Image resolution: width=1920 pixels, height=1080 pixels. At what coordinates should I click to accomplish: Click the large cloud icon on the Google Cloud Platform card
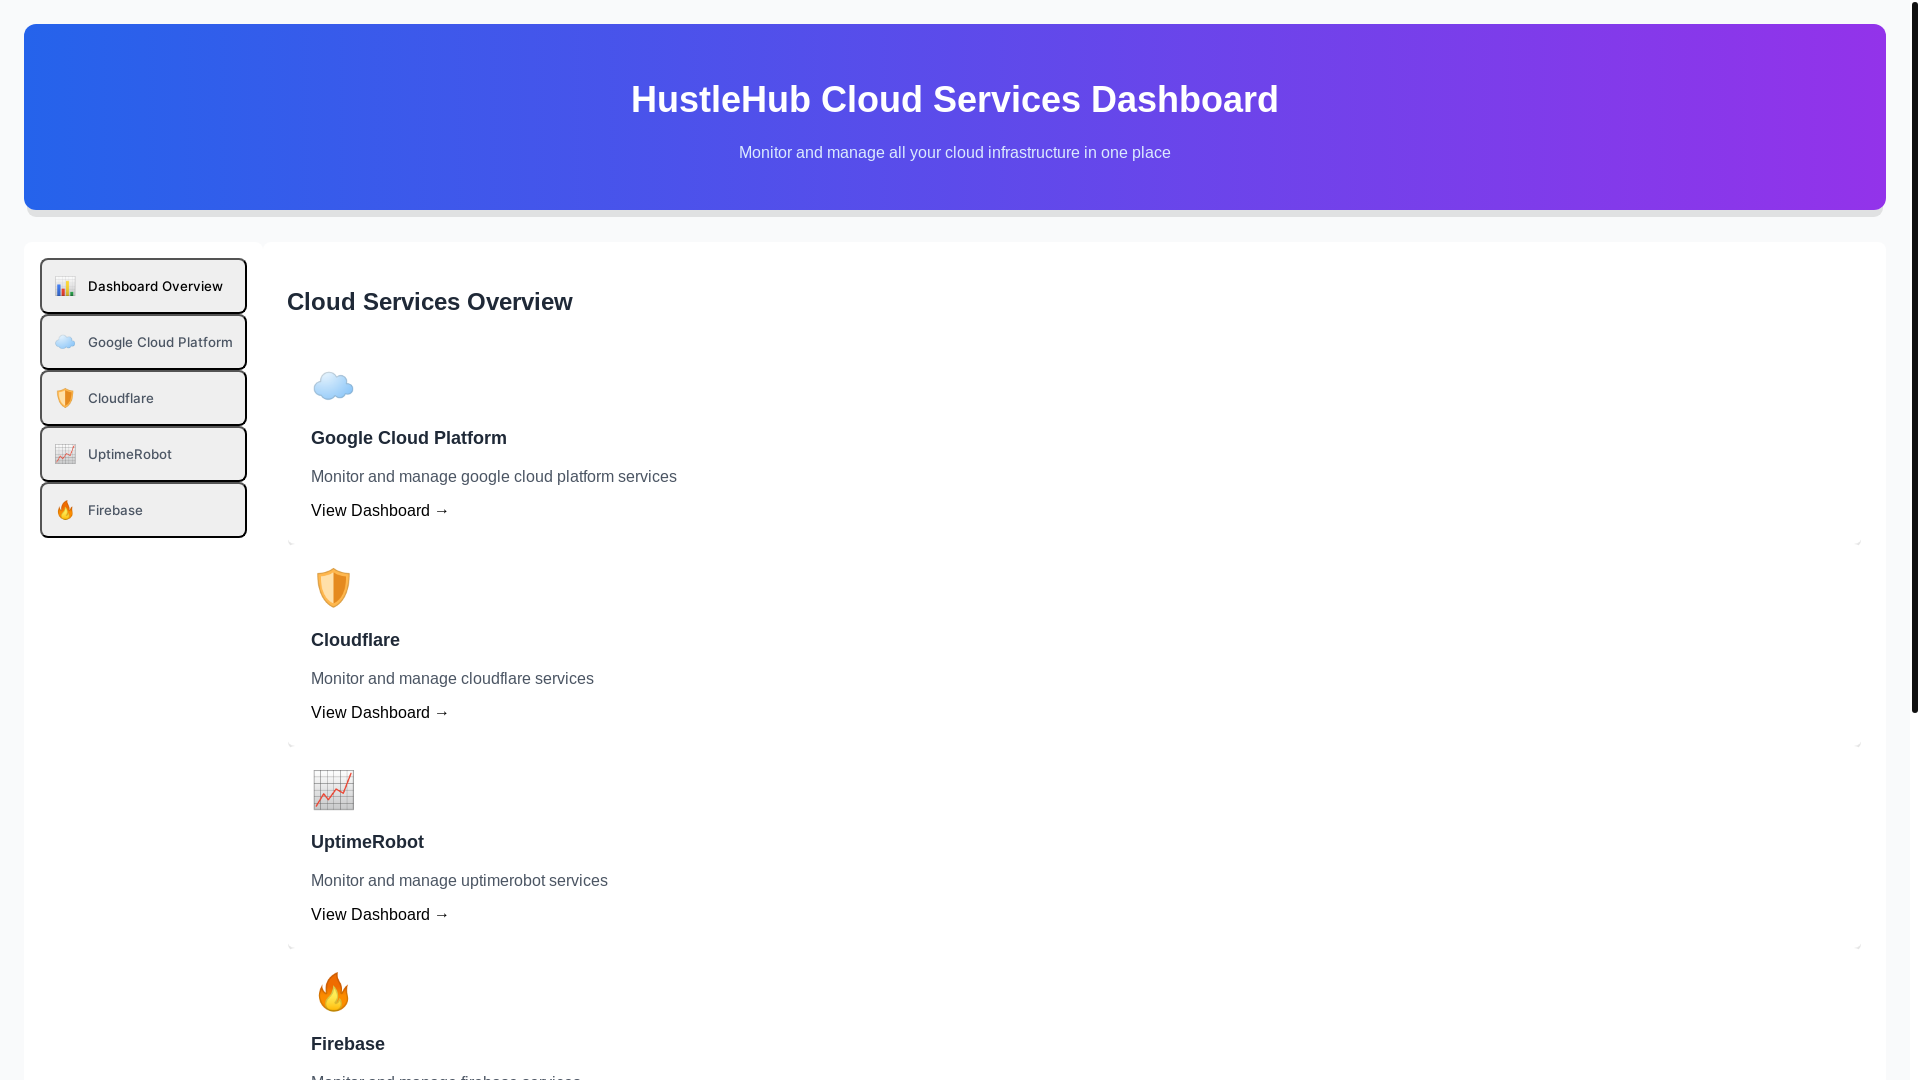333,387
